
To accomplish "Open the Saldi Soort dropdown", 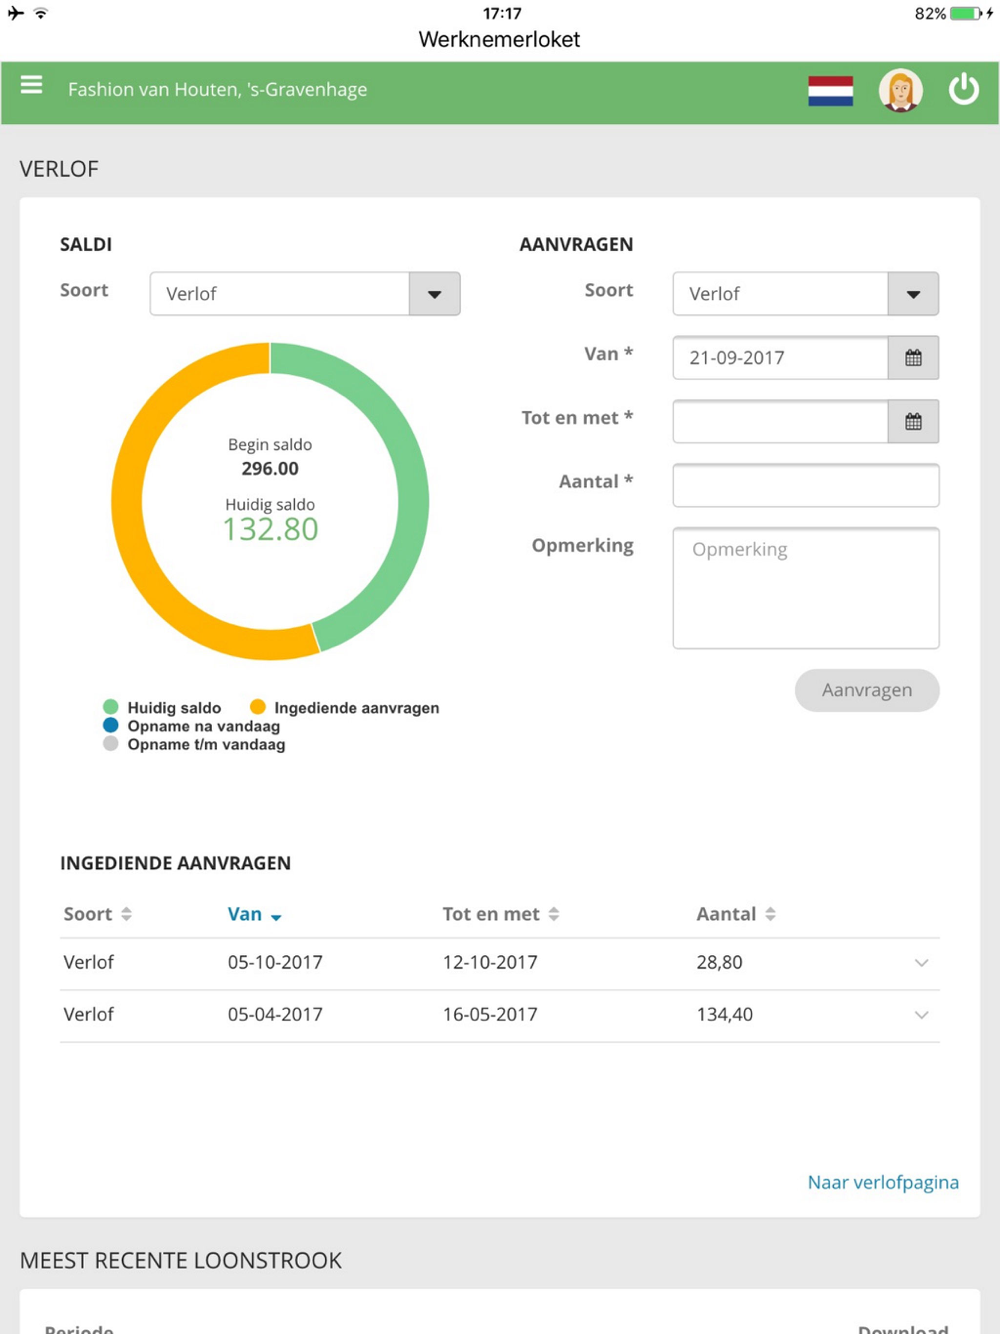I will pyautogui.click(x=305, y=294).
